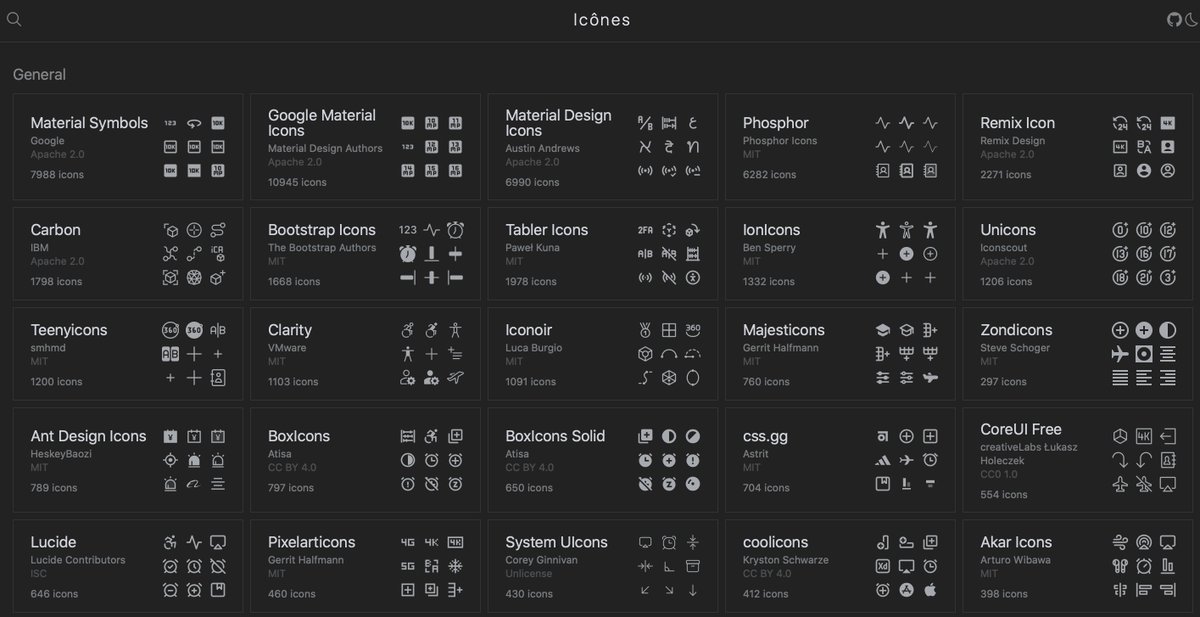The image size is (1200, 617).
Task: Click the 123 icon in Material Symbols
Action: [x=170, y=123]
